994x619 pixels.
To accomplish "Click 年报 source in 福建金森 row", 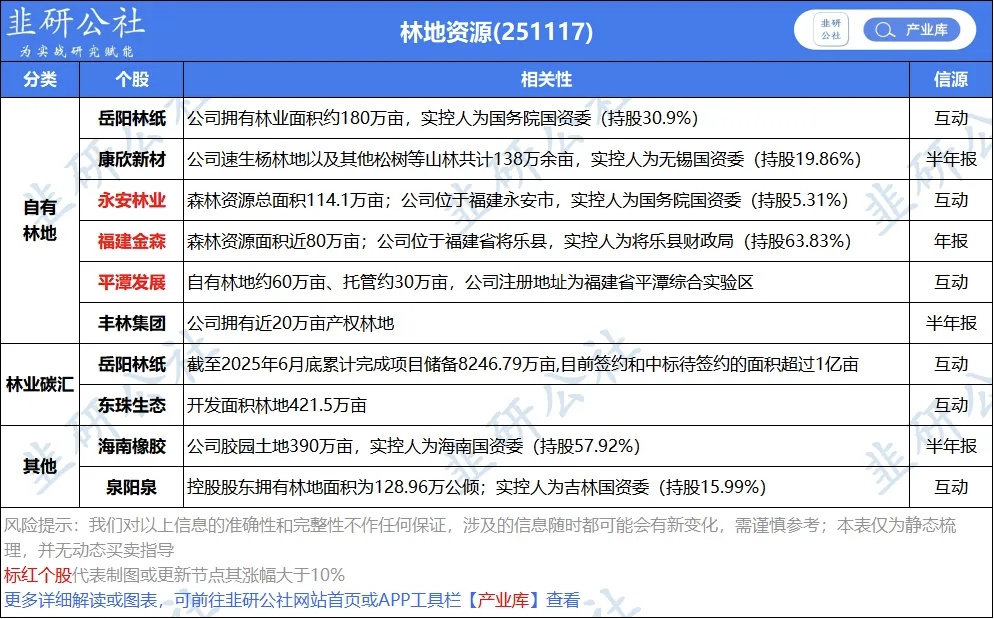I will (951, 241).
